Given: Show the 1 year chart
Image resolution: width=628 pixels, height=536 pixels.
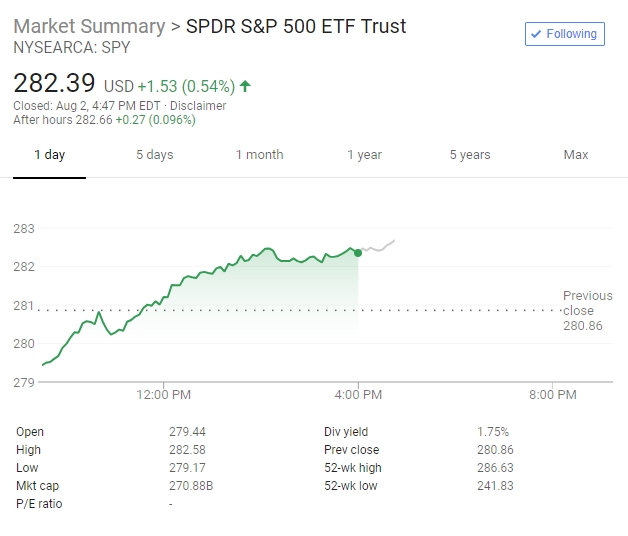Looking at the screenshot, I should [364, 155].
